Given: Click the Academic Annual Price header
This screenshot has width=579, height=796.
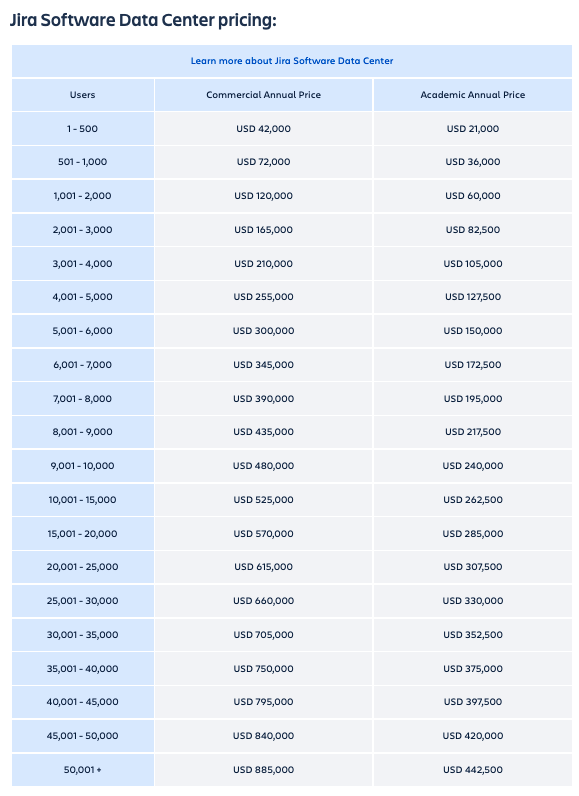Looking at the screenshot, I should click(x=473, y=95).
